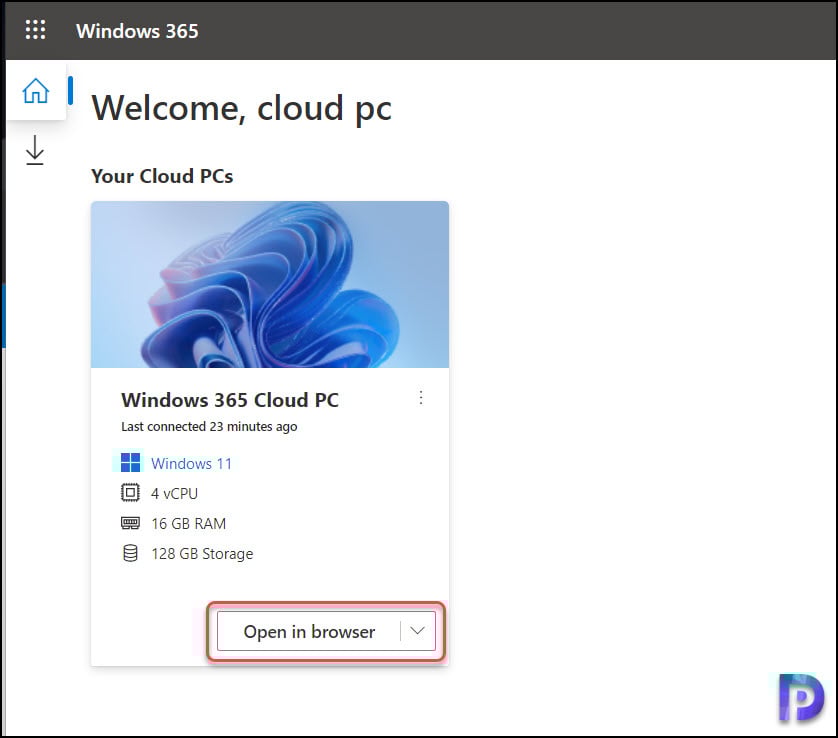The image size is (838, 738).
Task: Click the Windows 11 wallpaper thumbnail
Action: click(x=270, y=284)
